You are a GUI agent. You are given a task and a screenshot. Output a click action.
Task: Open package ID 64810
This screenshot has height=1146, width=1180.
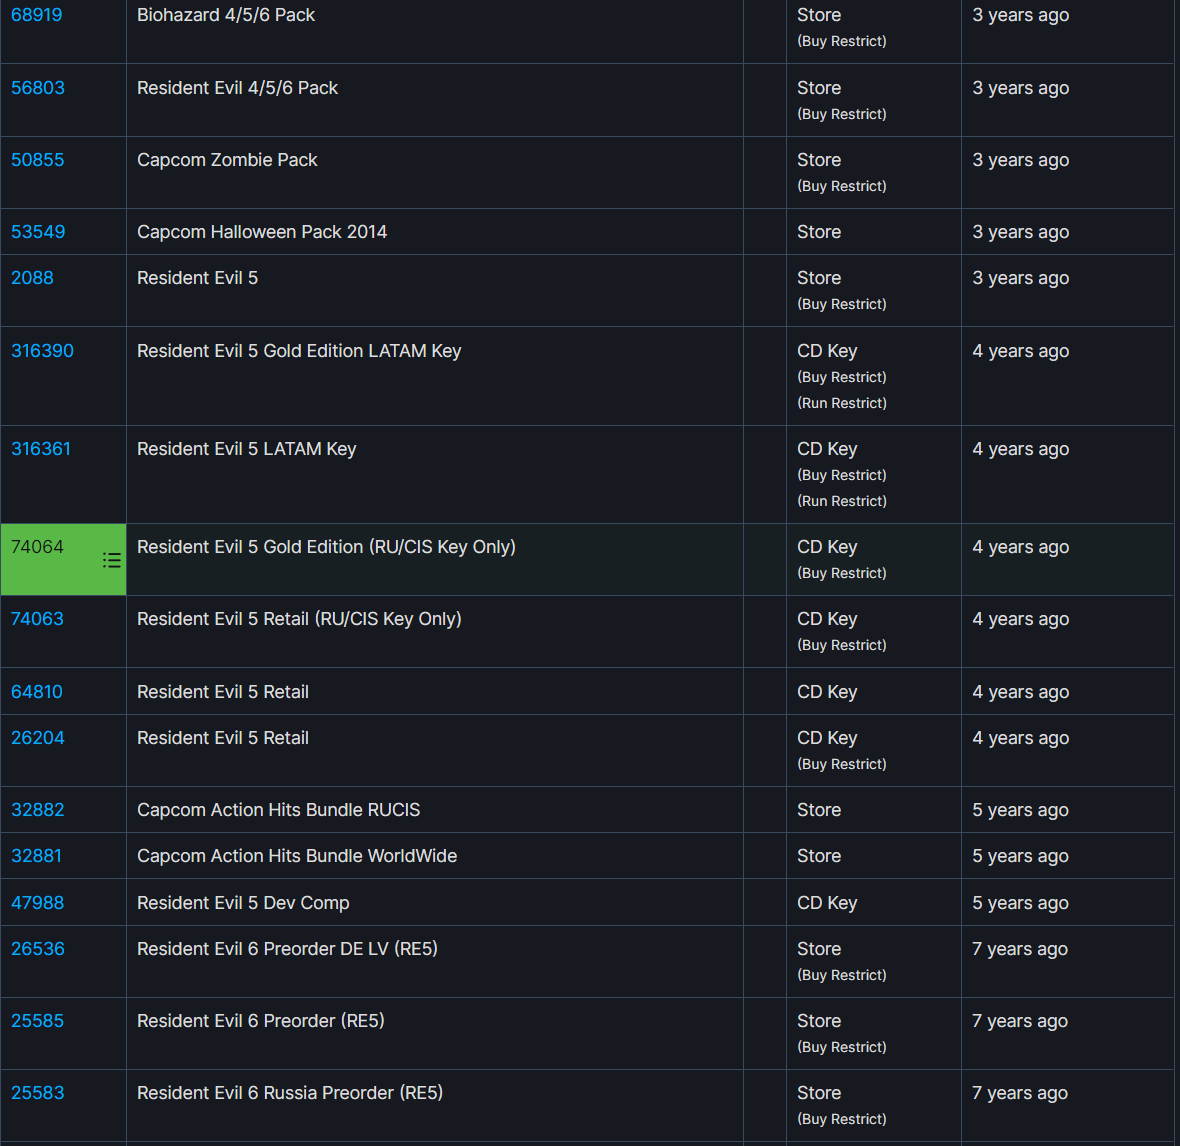pyautogui.click(x=37, y=692)
